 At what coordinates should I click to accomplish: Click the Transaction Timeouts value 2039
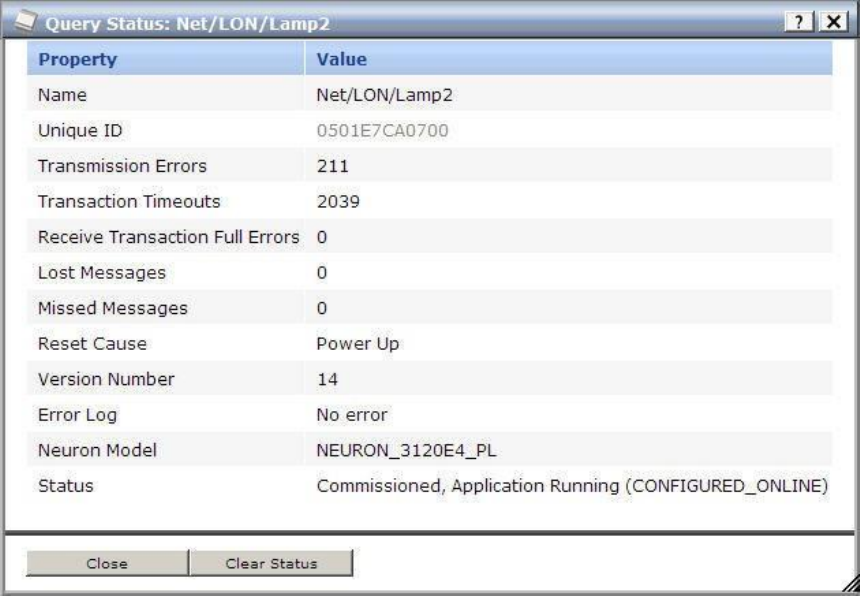pos(338,202)
